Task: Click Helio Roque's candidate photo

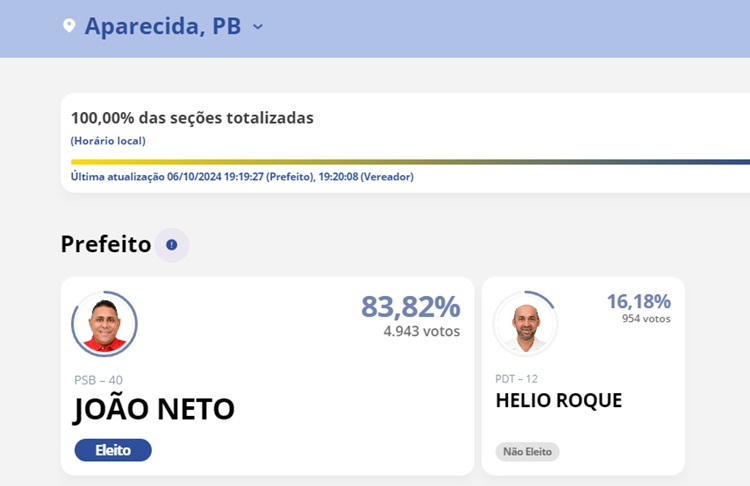Action: (525, 323)
